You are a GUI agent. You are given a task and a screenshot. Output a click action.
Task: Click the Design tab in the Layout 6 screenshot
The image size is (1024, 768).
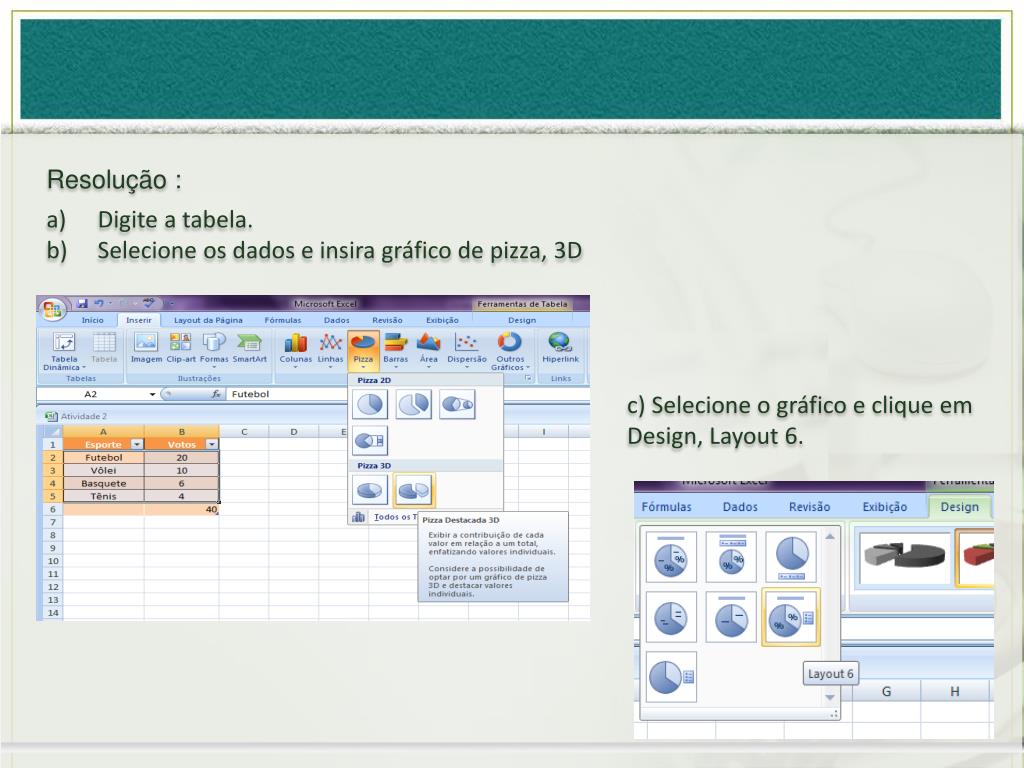click(x=959, y=507)
